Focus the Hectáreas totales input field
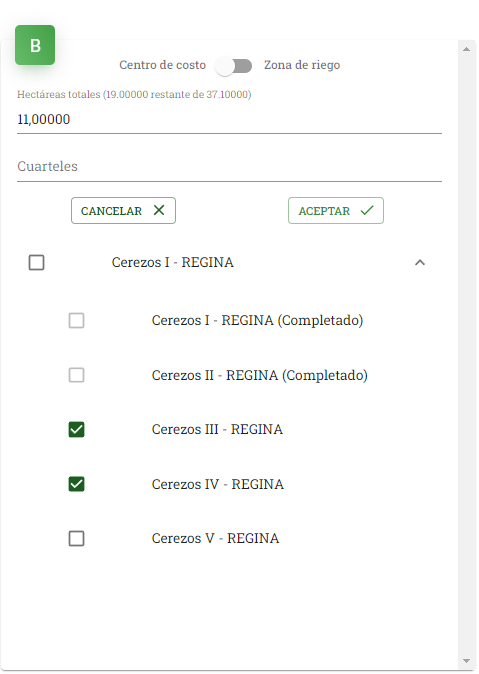Screen dimensions: 479x674 point(229,119)
